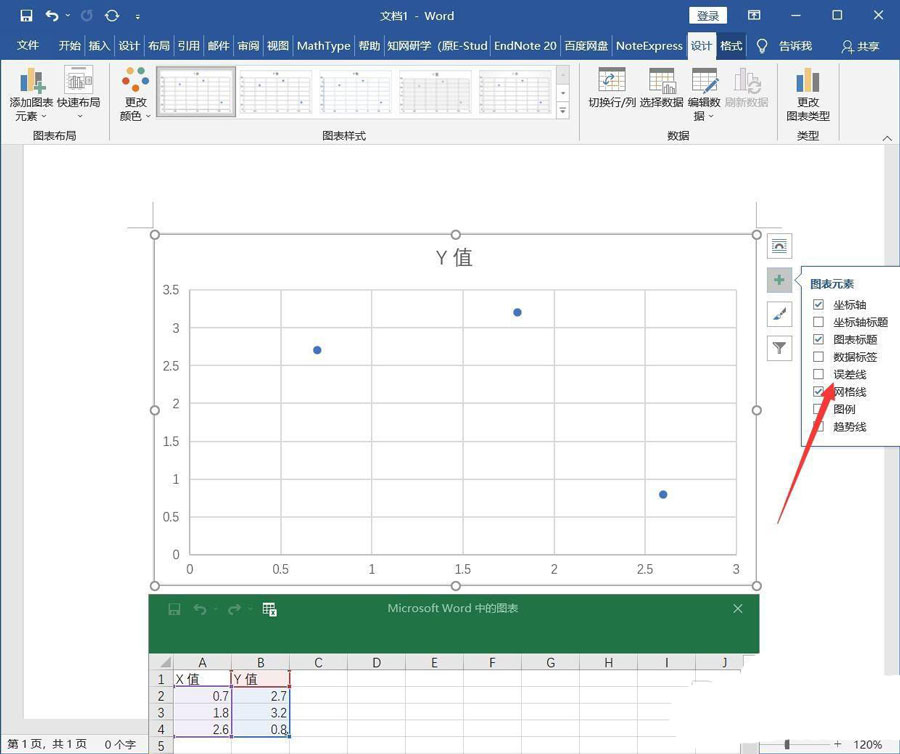Click the Login (登录) button

pos(708,16)
